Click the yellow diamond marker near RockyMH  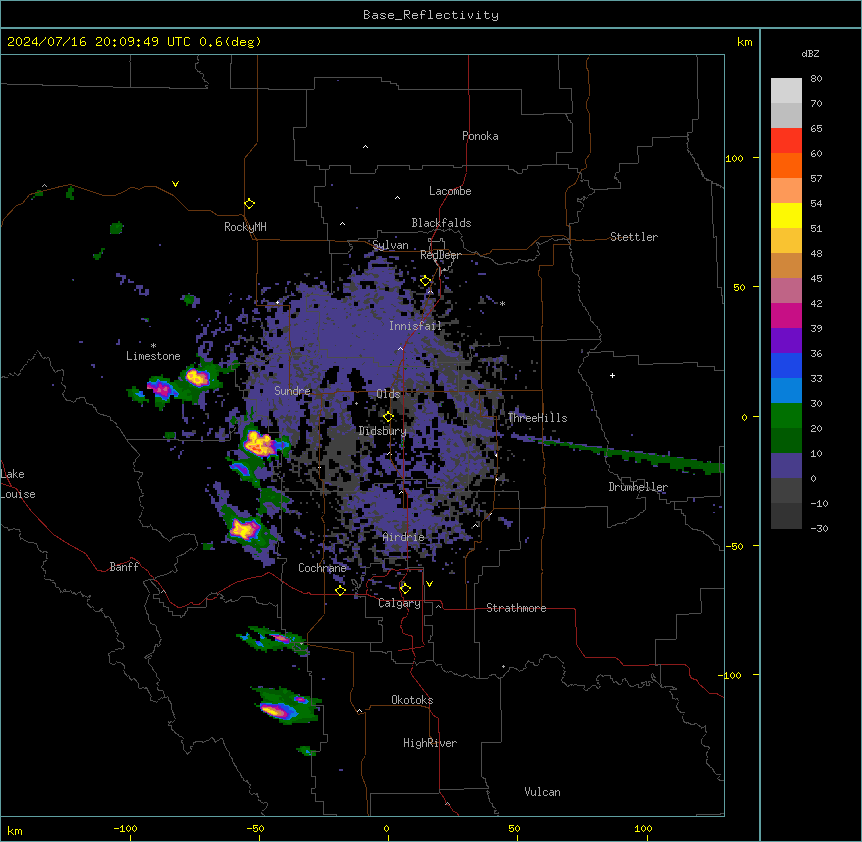[x=249, y=204]
